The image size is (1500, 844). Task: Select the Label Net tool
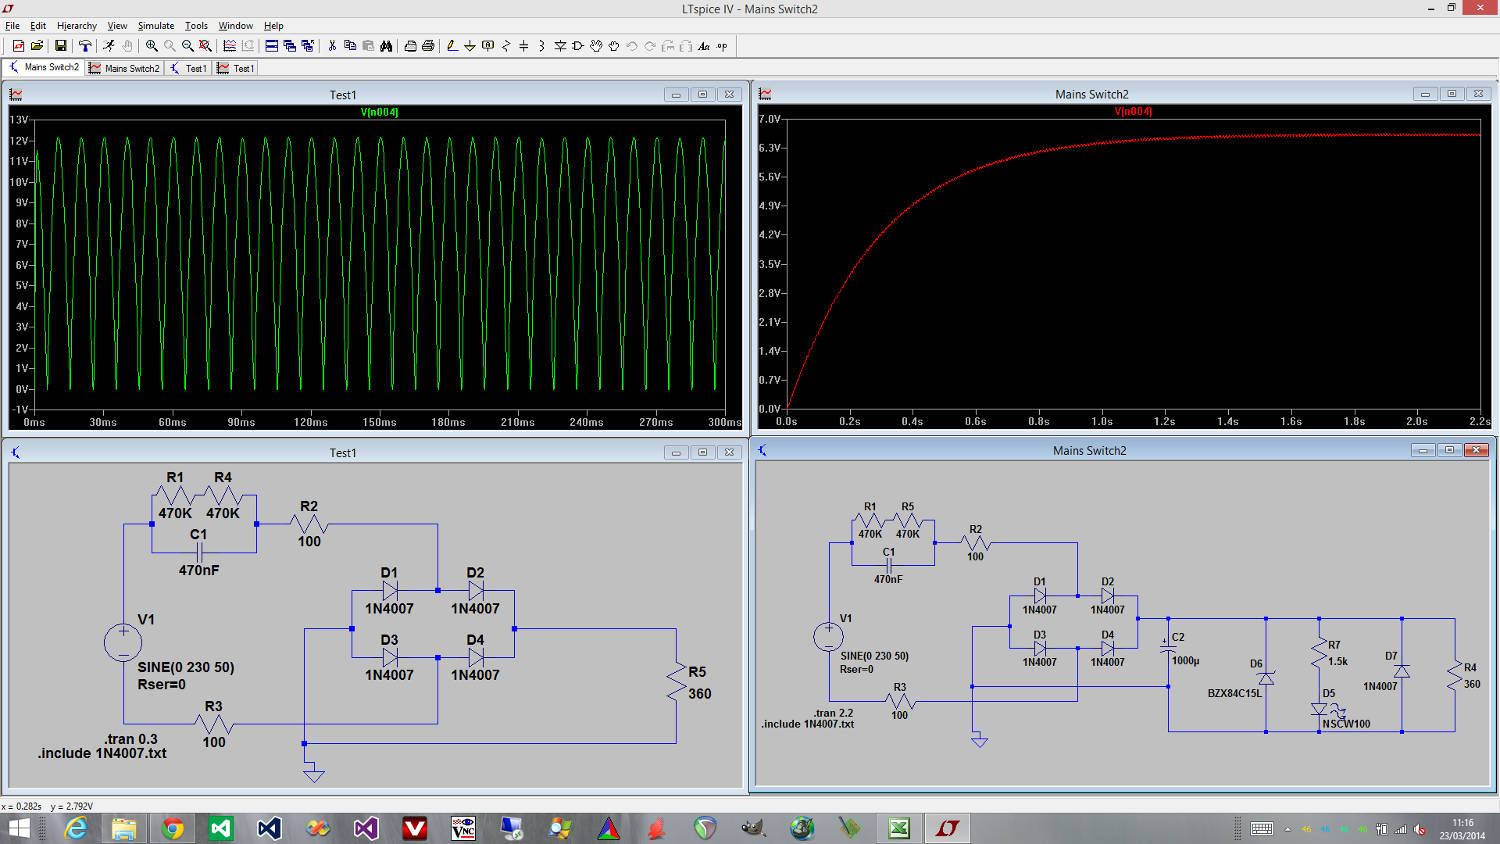tap(488, 46)
